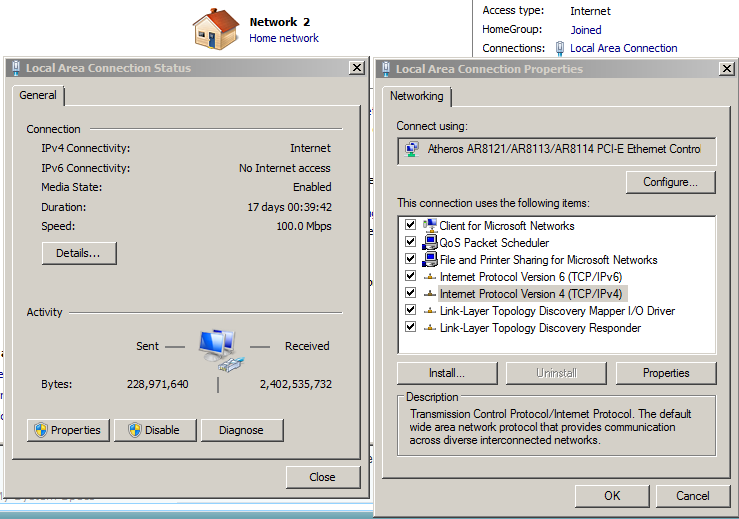
Task: Open Properties for the selected protocol
Action: (x=666, y=373)
